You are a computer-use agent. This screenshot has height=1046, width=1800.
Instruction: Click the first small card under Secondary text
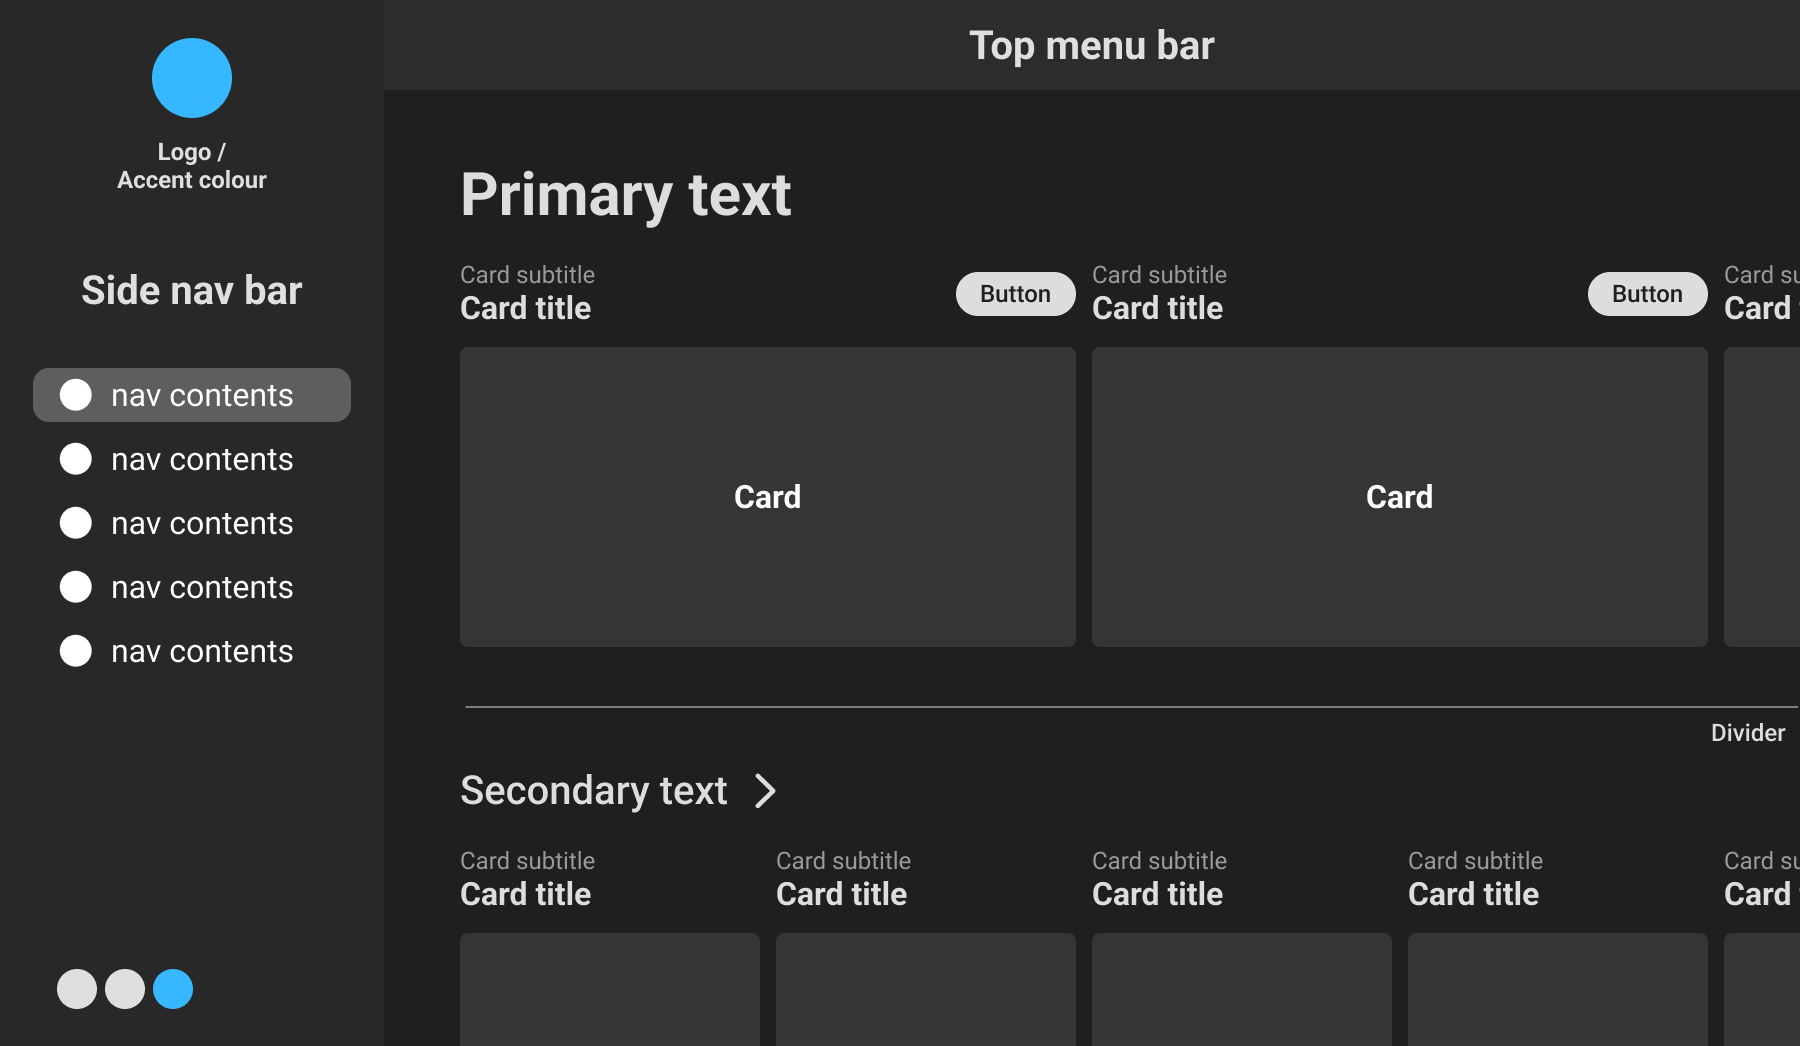pyautogui.click(x=610, y=989)
